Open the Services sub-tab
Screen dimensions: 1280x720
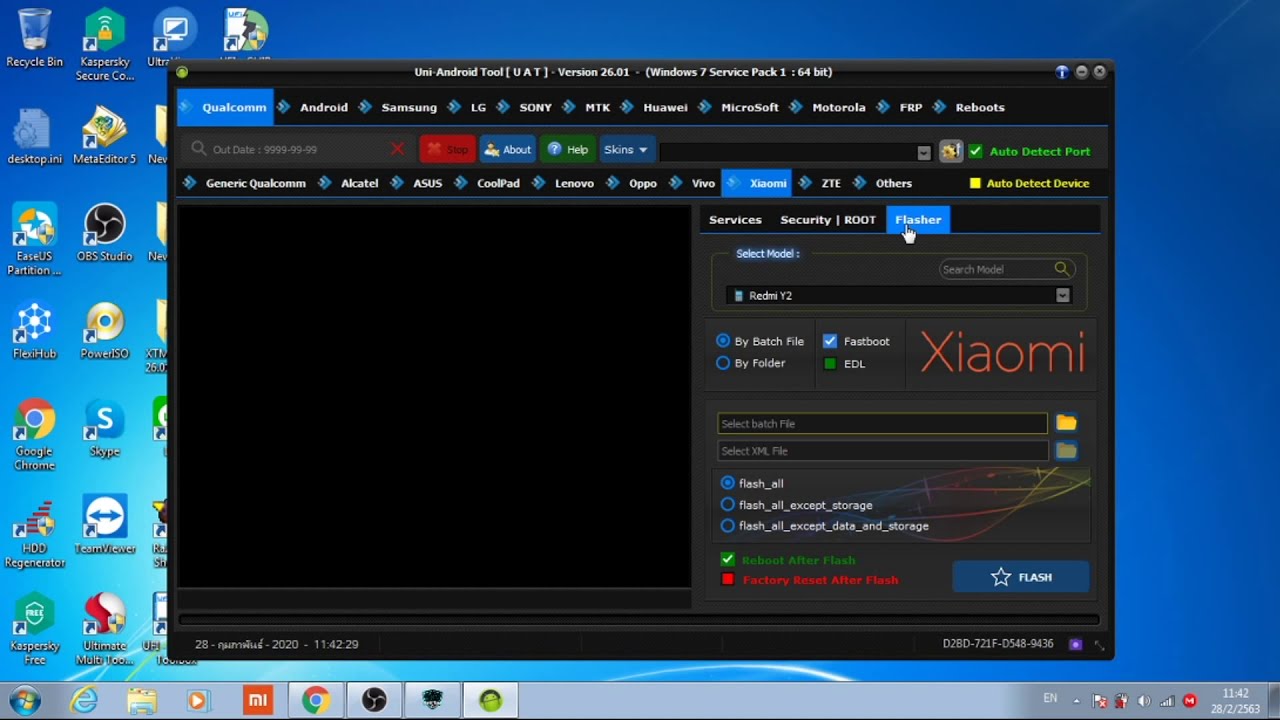(735, 220)
